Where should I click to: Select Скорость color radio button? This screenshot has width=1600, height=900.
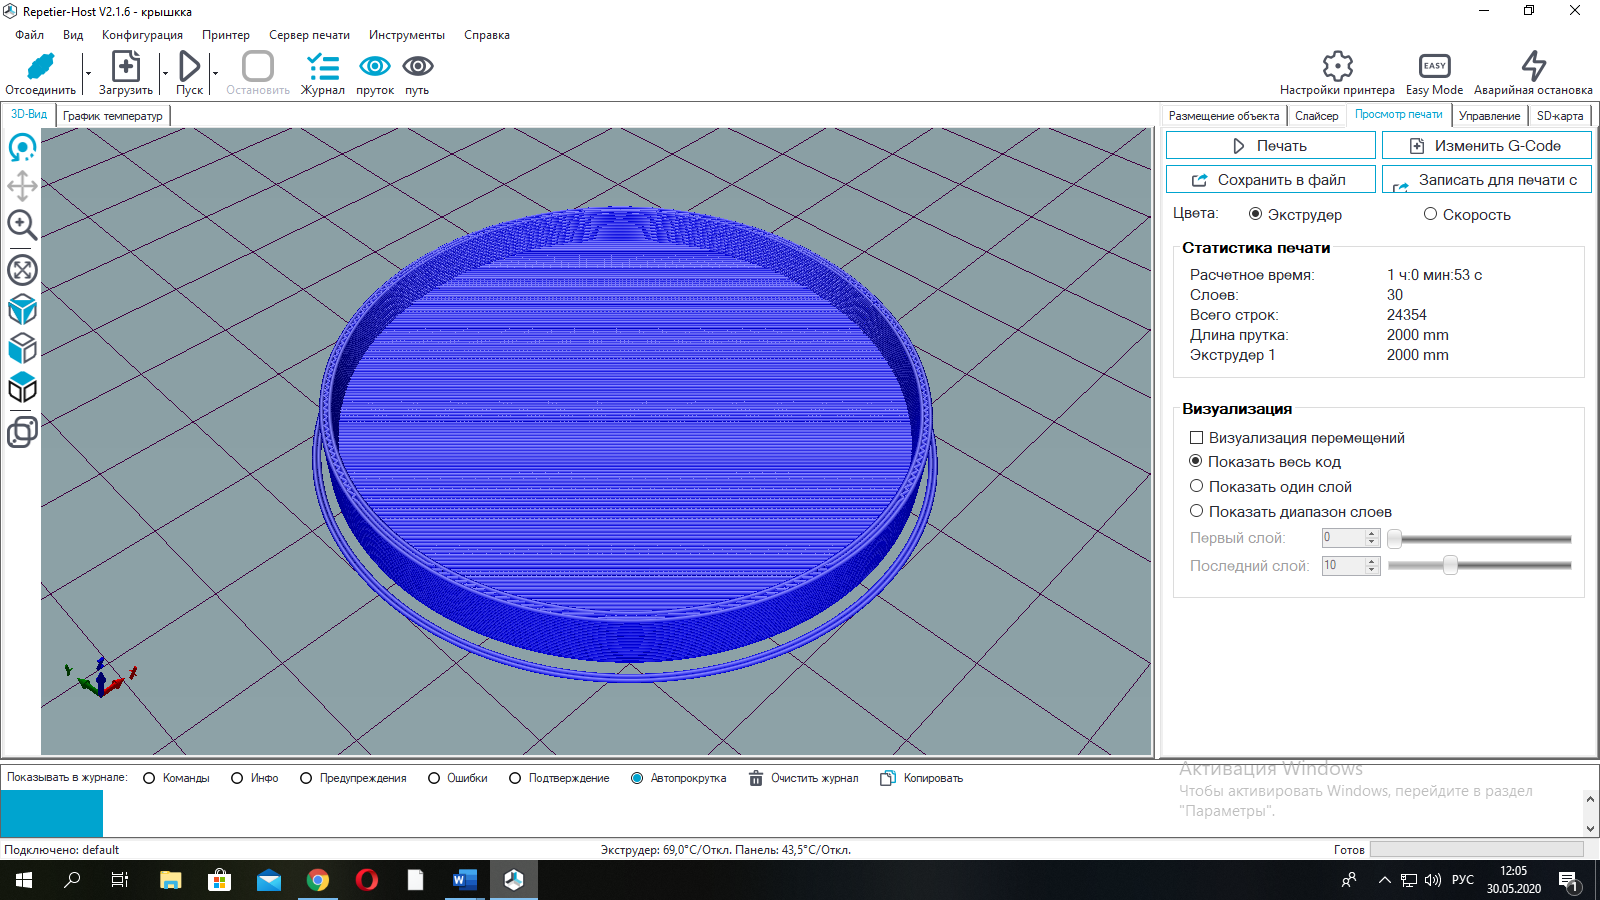(x=1430, y=214)
